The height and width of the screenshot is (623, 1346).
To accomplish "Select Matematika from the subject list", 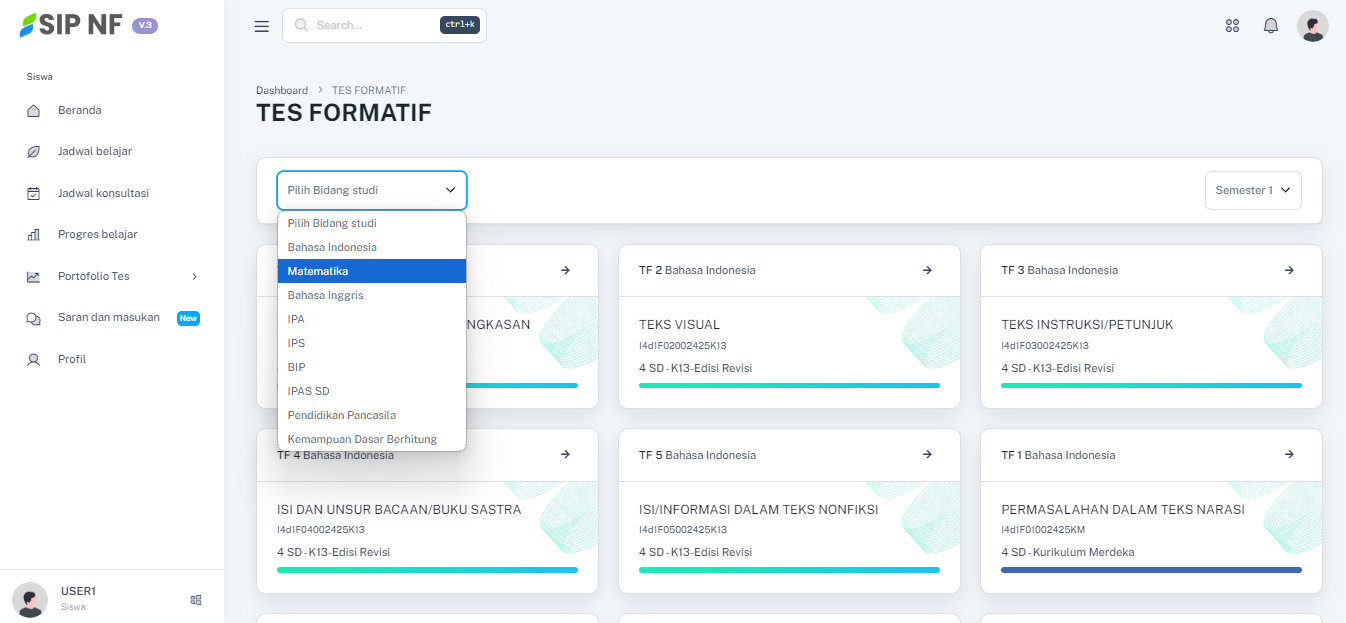I will [371, 271].
